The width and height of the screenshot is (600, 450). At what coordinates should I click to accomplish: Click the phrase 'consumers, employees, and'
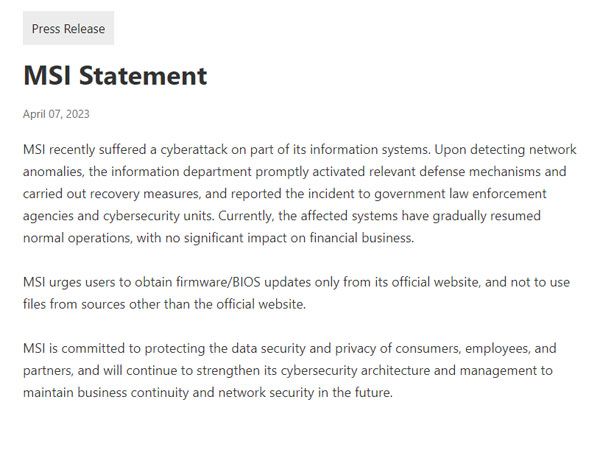pos(476,349)
